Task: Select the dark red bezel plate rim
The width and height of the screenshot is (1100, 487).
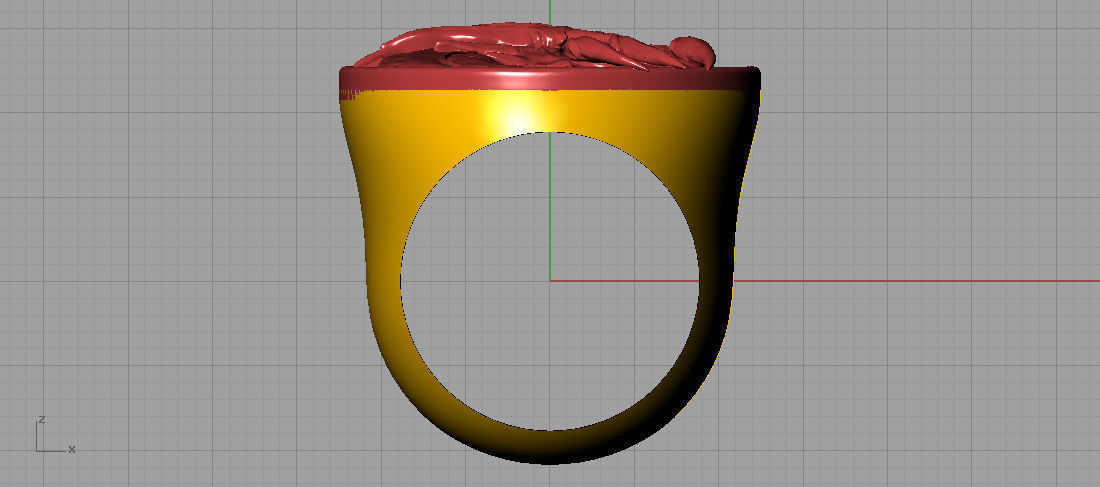Action: click(x=549, y=79)
